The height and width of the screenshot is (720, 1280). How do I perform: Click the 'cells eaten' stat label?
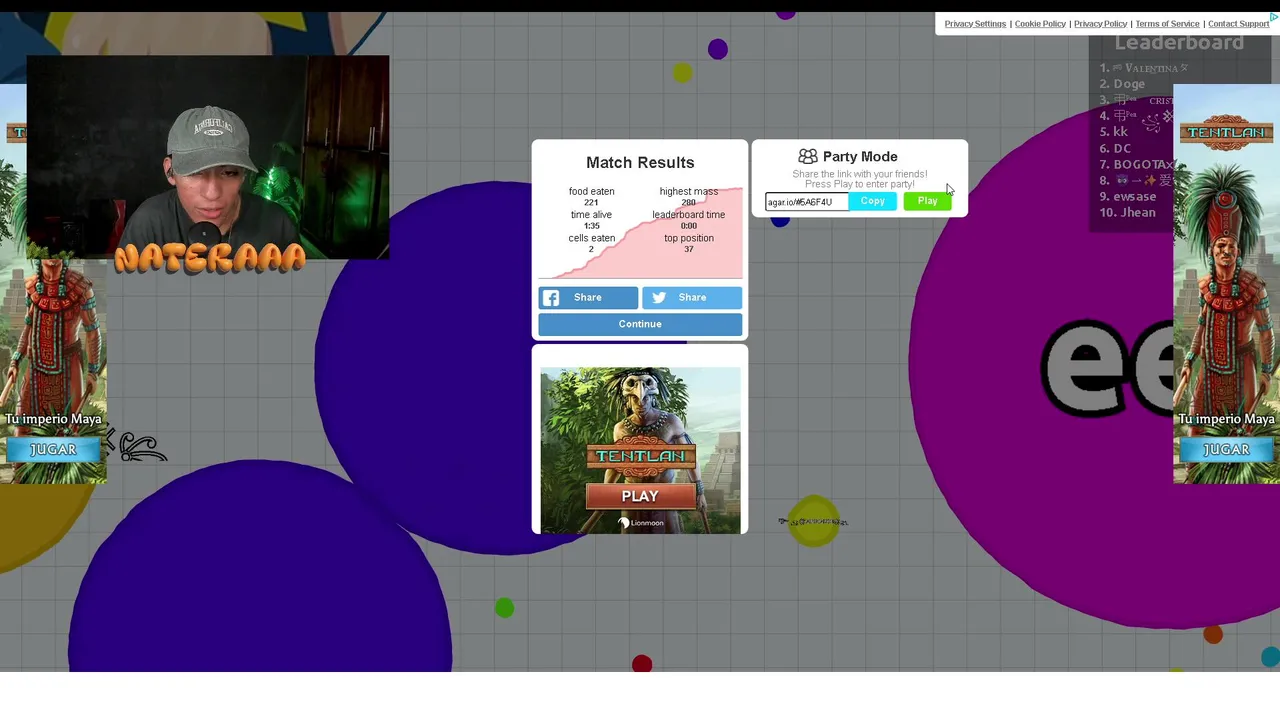pos(591,238)
